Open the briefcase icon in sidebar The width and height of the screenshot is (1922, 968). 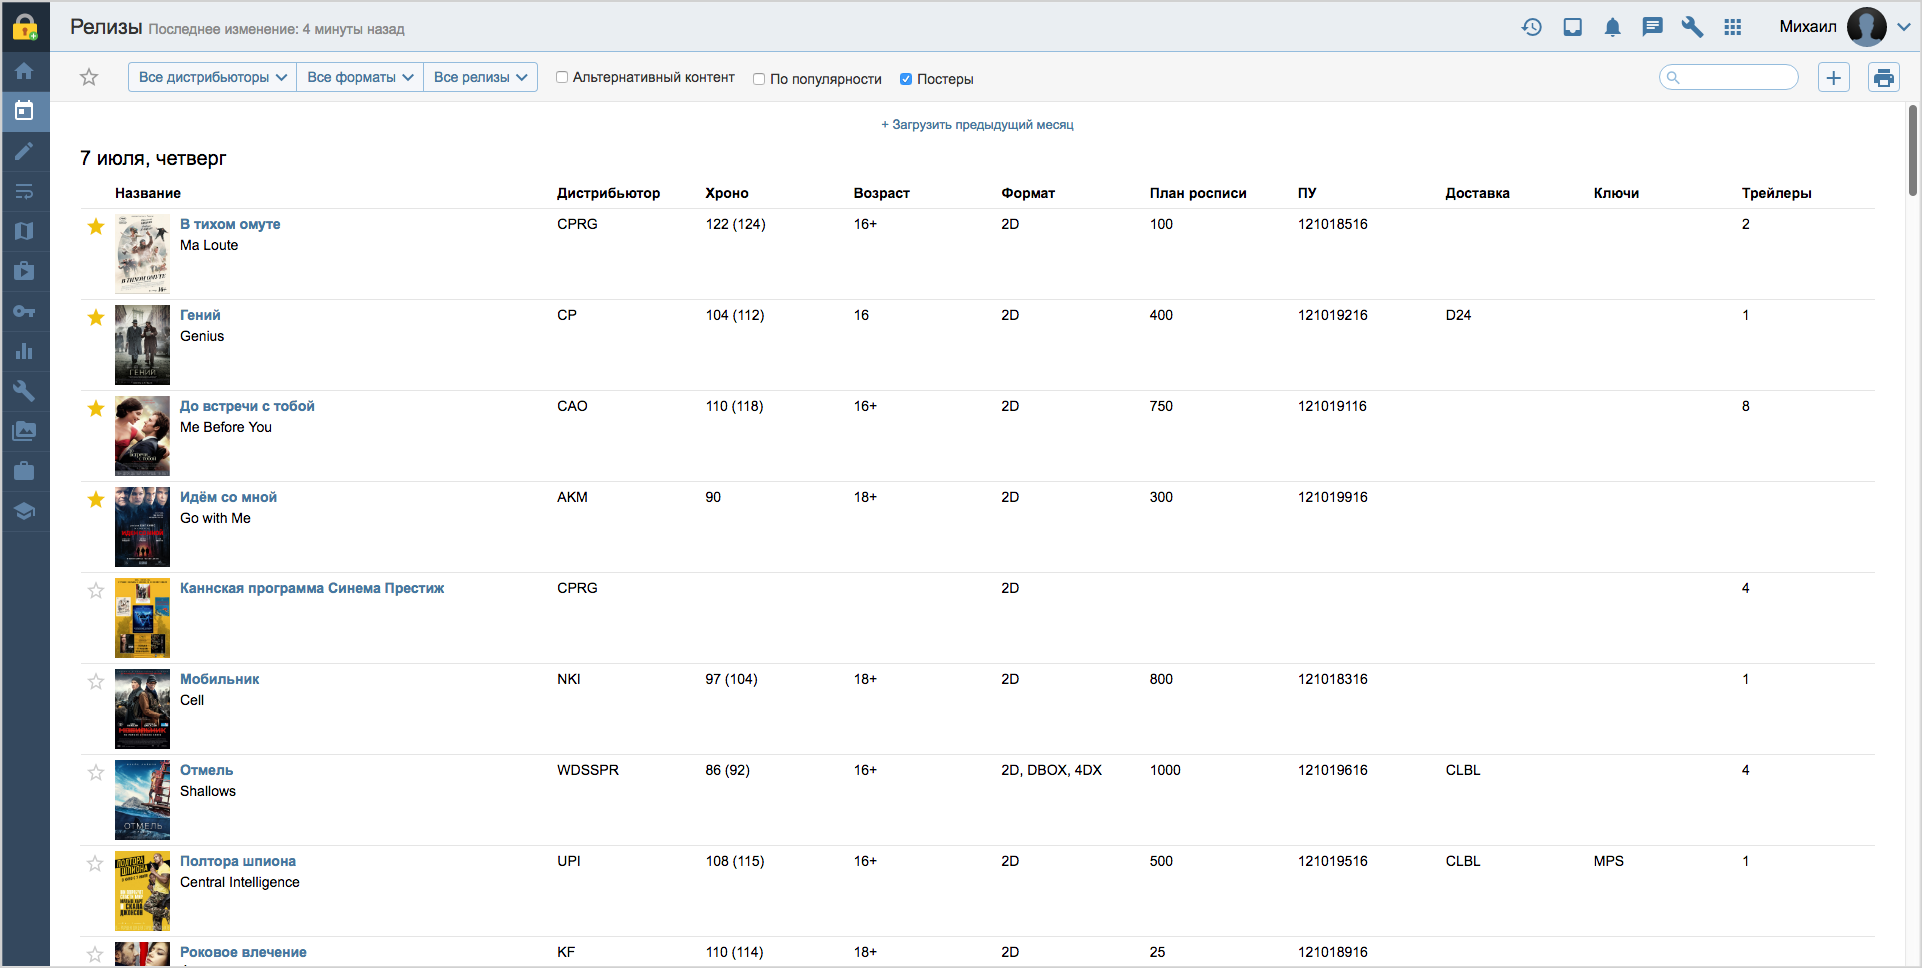[x=24, y=471]
